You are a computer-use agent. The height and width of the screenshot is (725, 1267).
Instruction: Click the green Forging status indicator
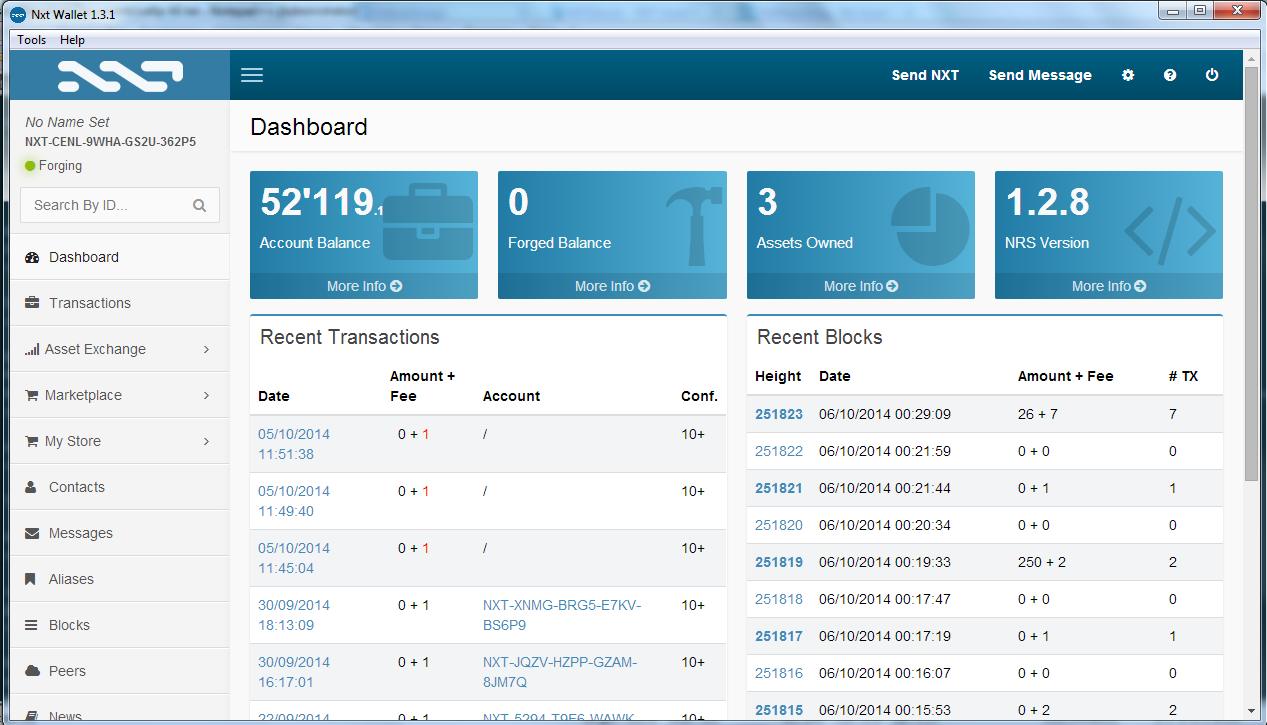coord(30,166)
